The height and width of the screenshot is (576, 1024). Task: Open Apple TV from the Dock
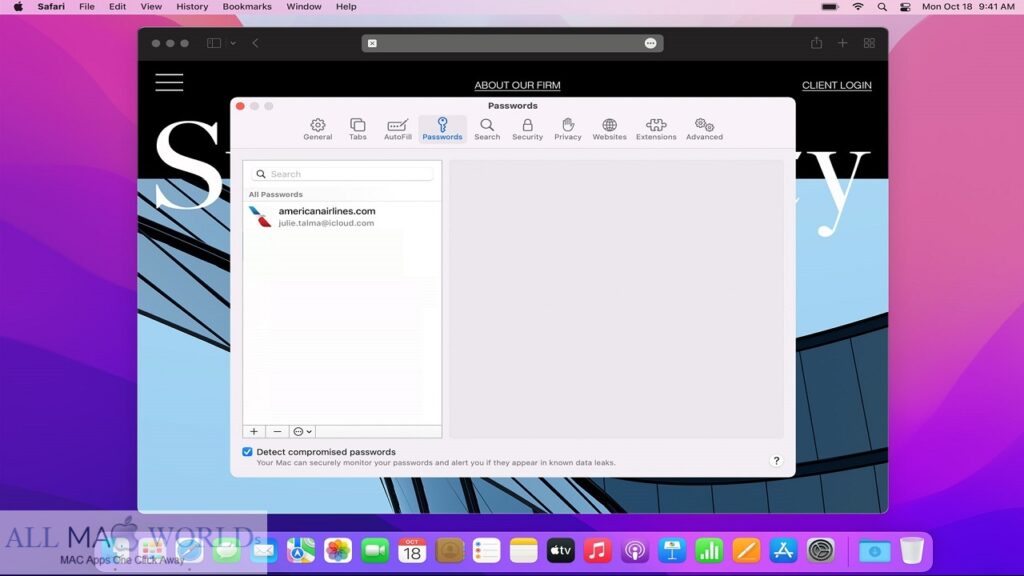[x=560, y=551]
